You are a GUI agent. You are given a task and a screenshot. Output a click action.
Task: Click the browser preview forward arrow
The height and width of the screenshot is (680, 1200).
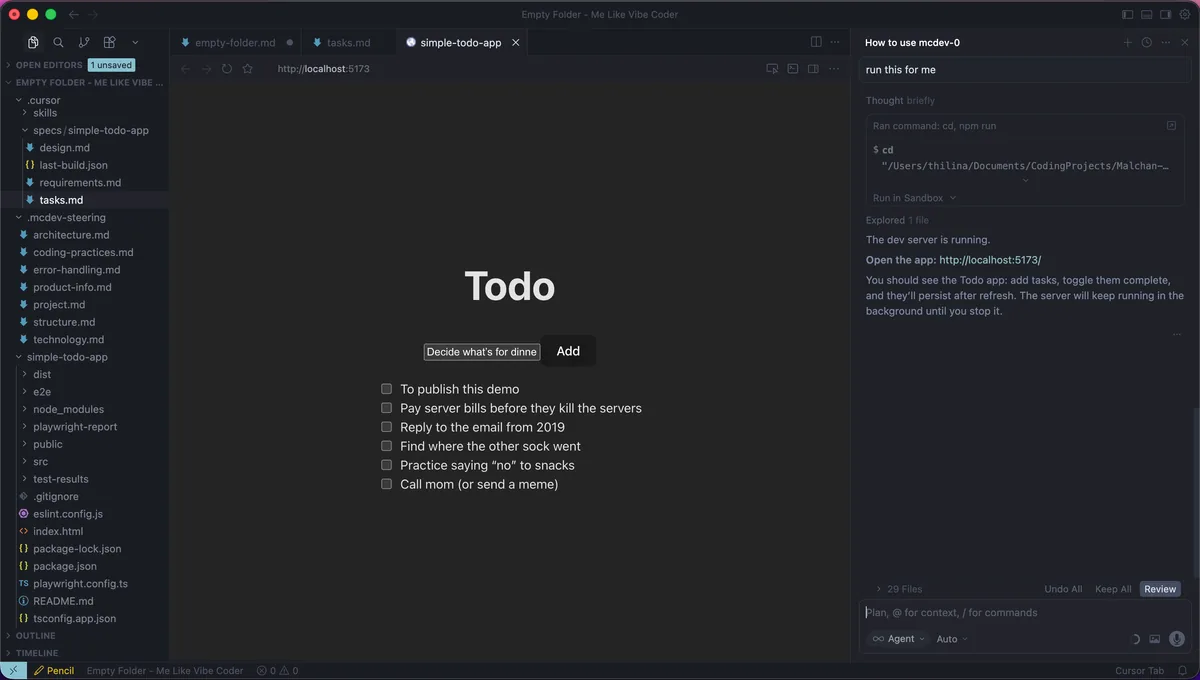coord(206,69)
